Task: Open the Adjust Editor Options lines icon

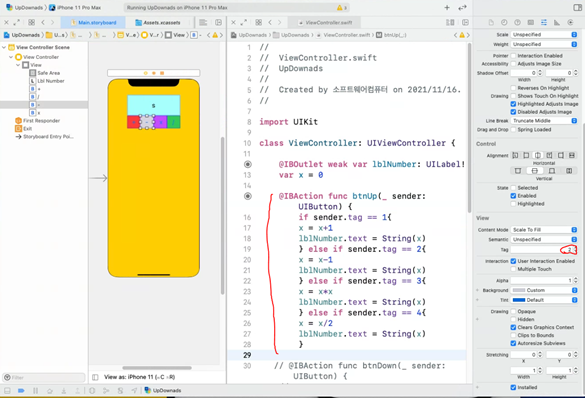Action: (203, 23)
